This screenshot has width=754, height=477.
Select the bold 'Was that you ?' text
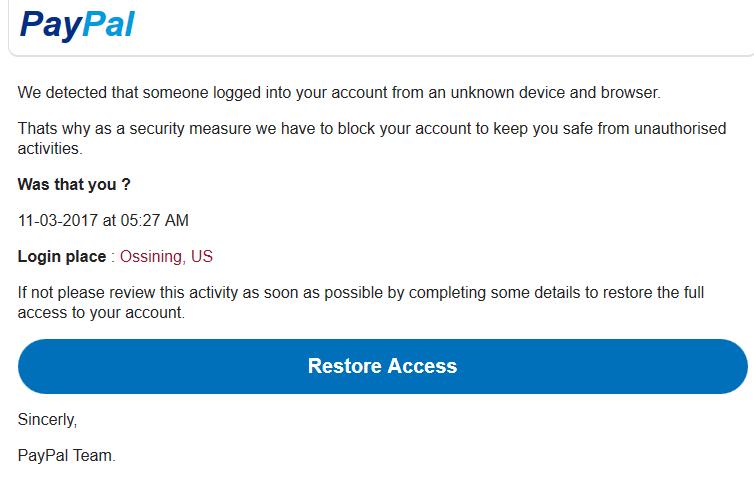(x=74, y=184)
